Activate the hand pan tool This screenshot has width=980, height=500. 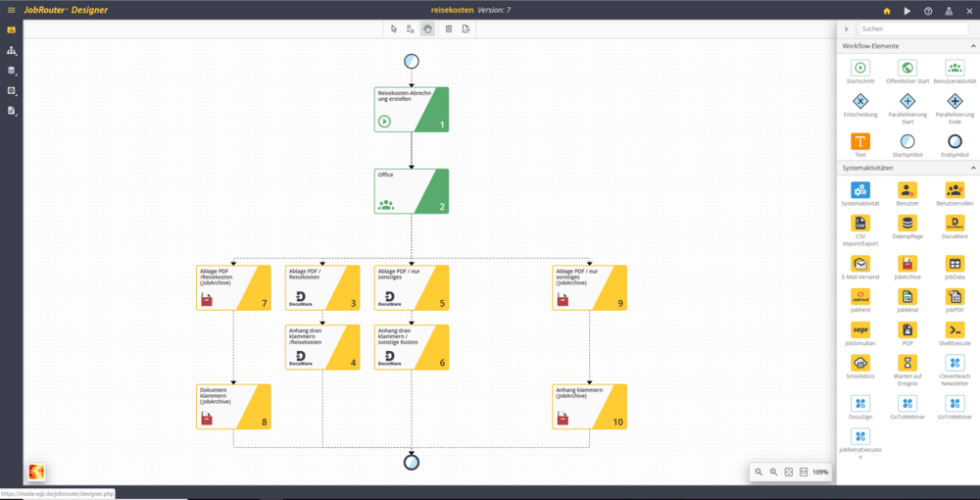(x=428, y=29)
